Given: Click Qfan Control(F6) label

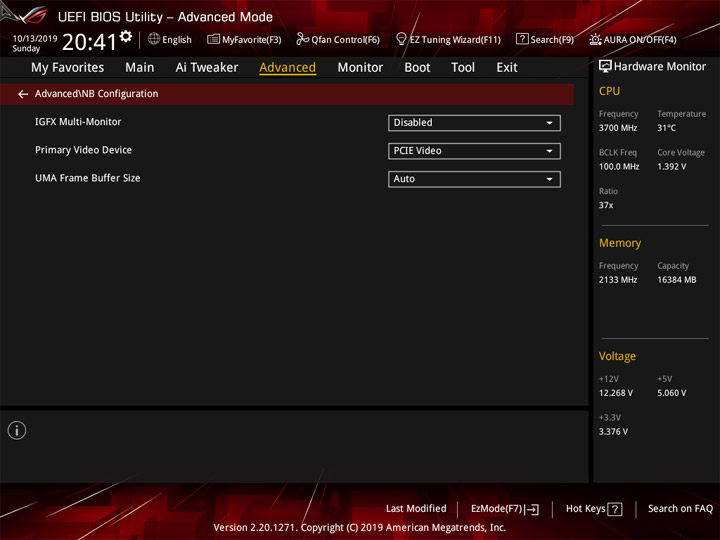Looking at the screenshot, I should click(345, 40).
